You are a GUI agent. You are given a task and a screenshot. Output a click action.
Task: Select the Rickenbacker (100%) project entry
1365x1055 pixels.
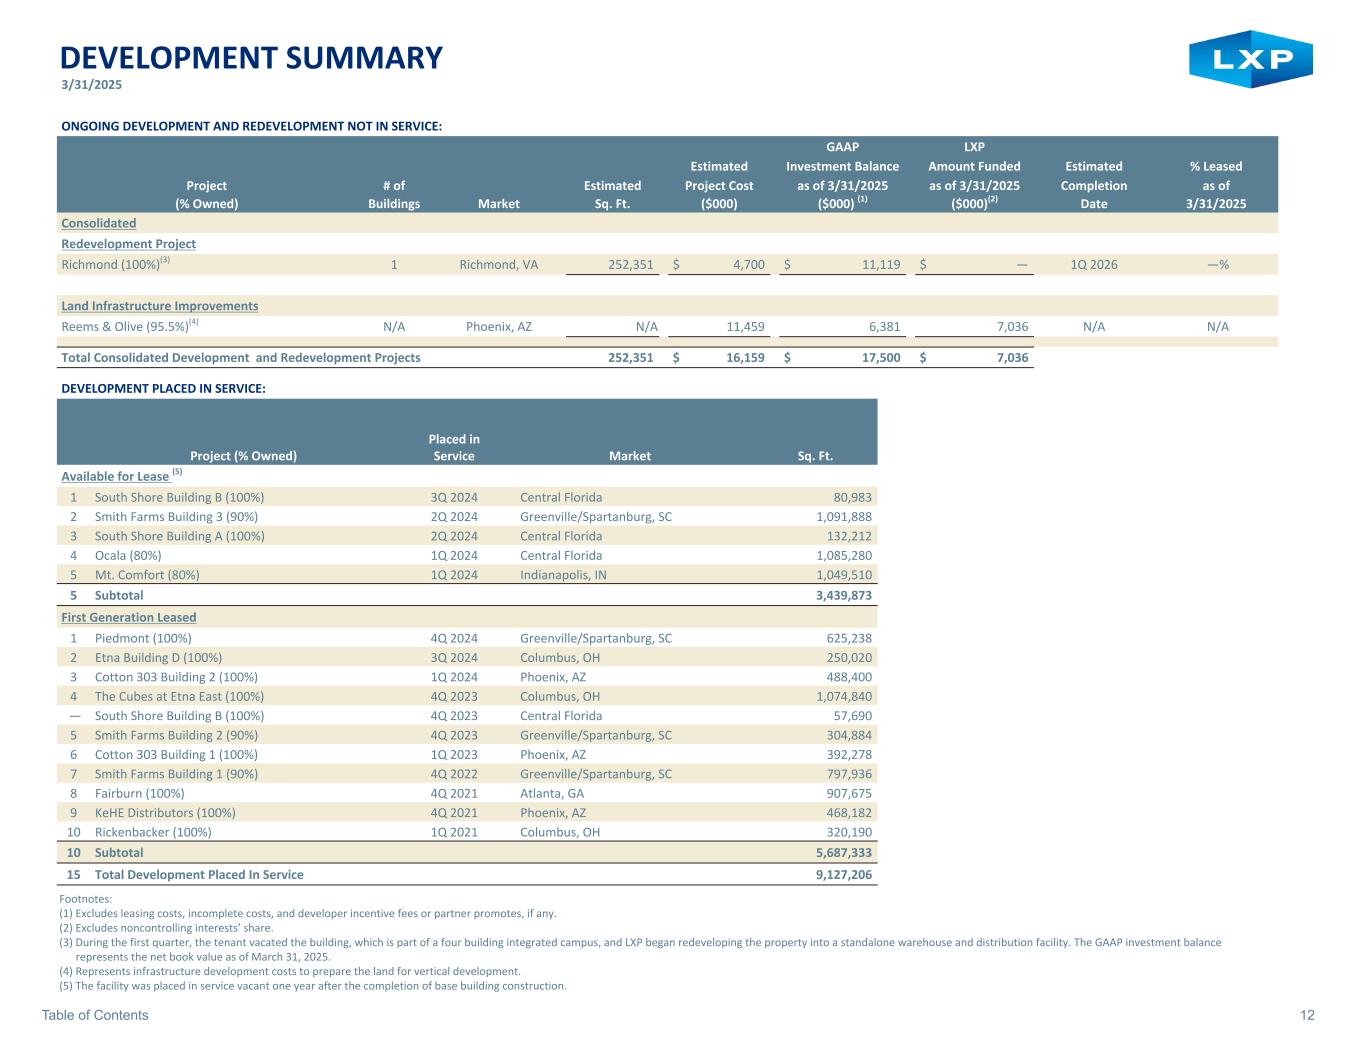pyautogui.click(x=153, y=832)
